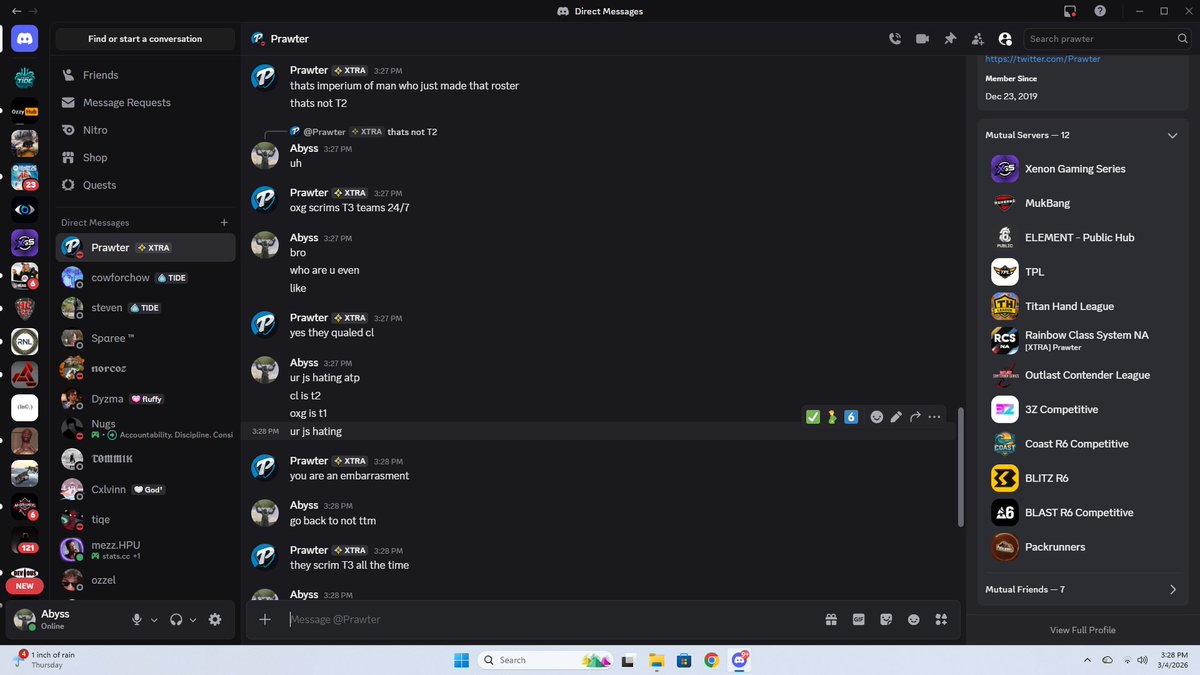Forward the hovered message

tap(915, 417)
